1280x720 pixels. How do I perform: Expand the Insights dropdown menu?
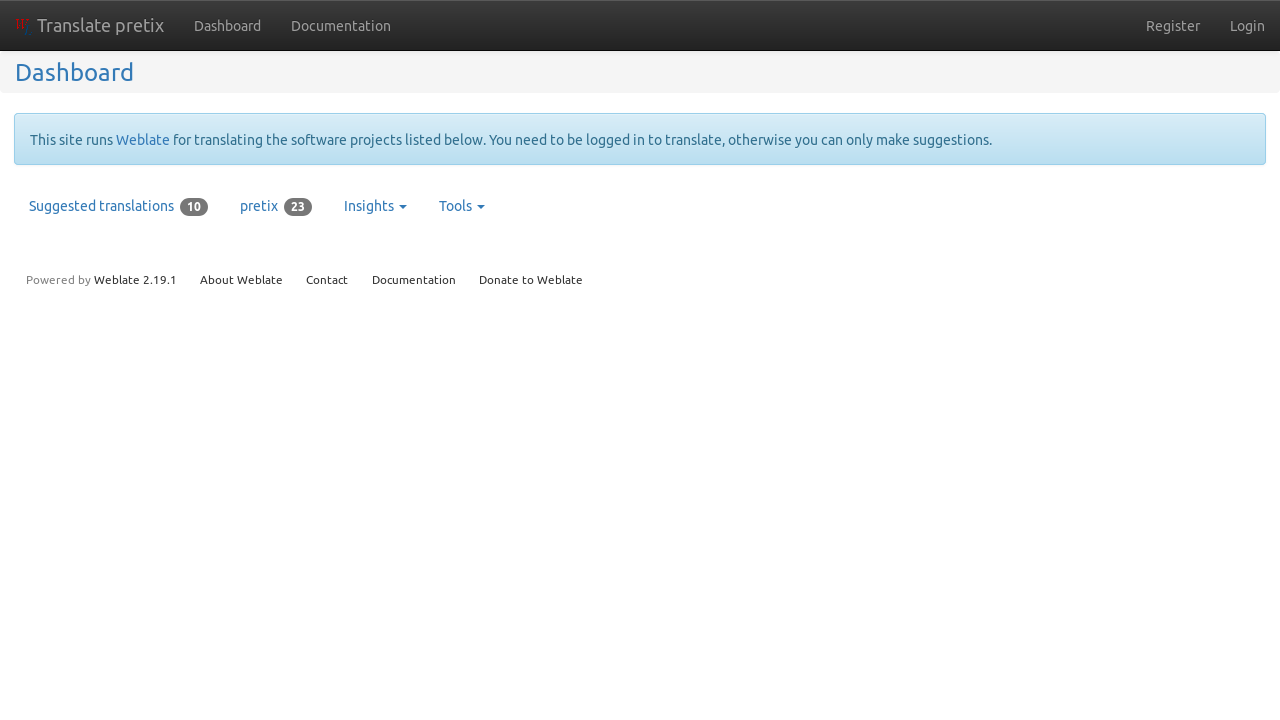(x=374, y=206)
